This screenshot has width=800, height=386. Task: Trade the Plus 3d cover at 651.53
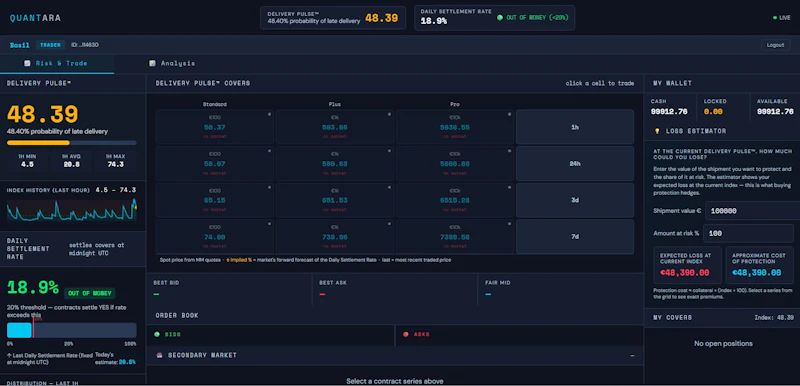pos(335,200)
